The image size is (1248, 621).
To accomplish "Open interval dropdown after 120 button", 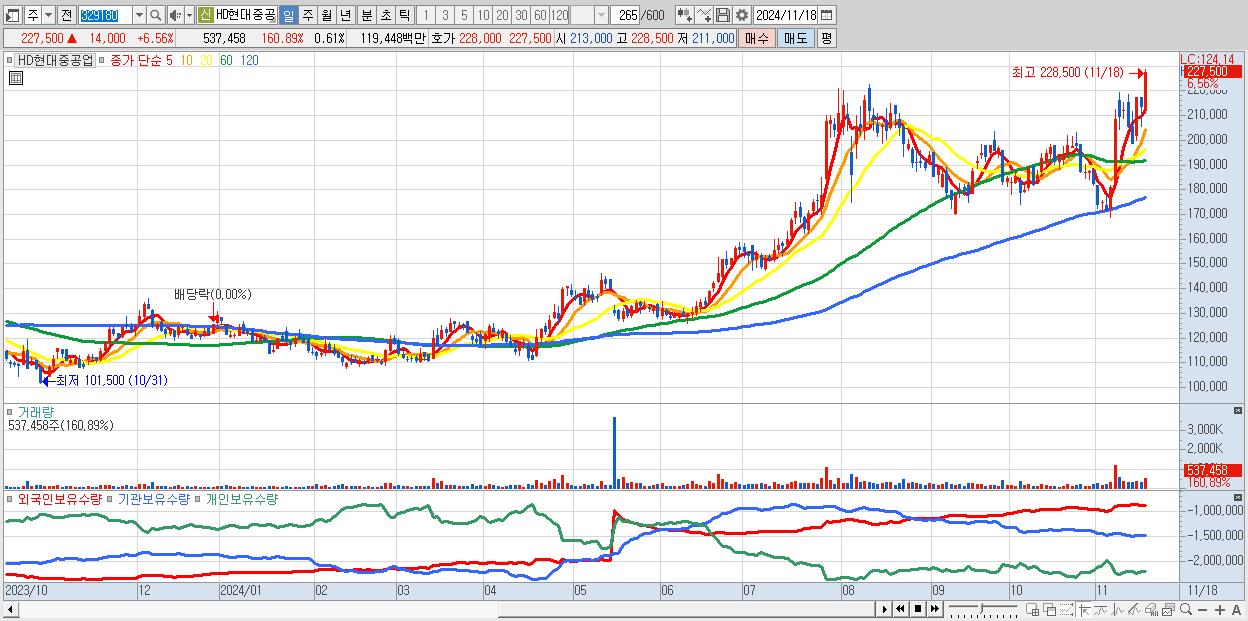I will coord(601,15).
